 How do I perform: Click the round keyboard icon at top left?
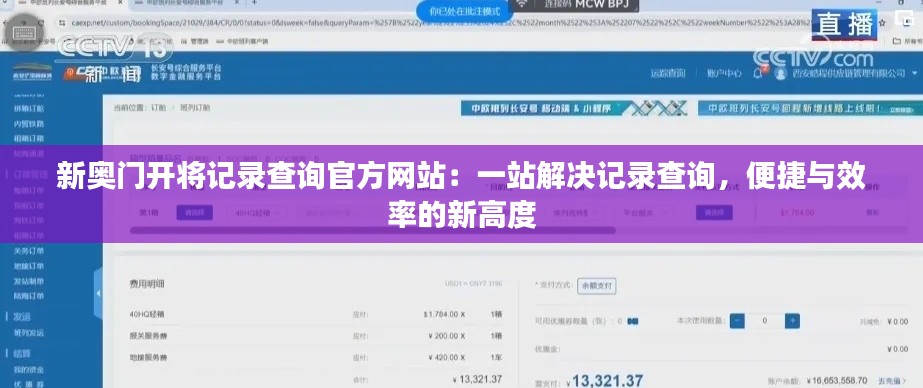(24, 28)
